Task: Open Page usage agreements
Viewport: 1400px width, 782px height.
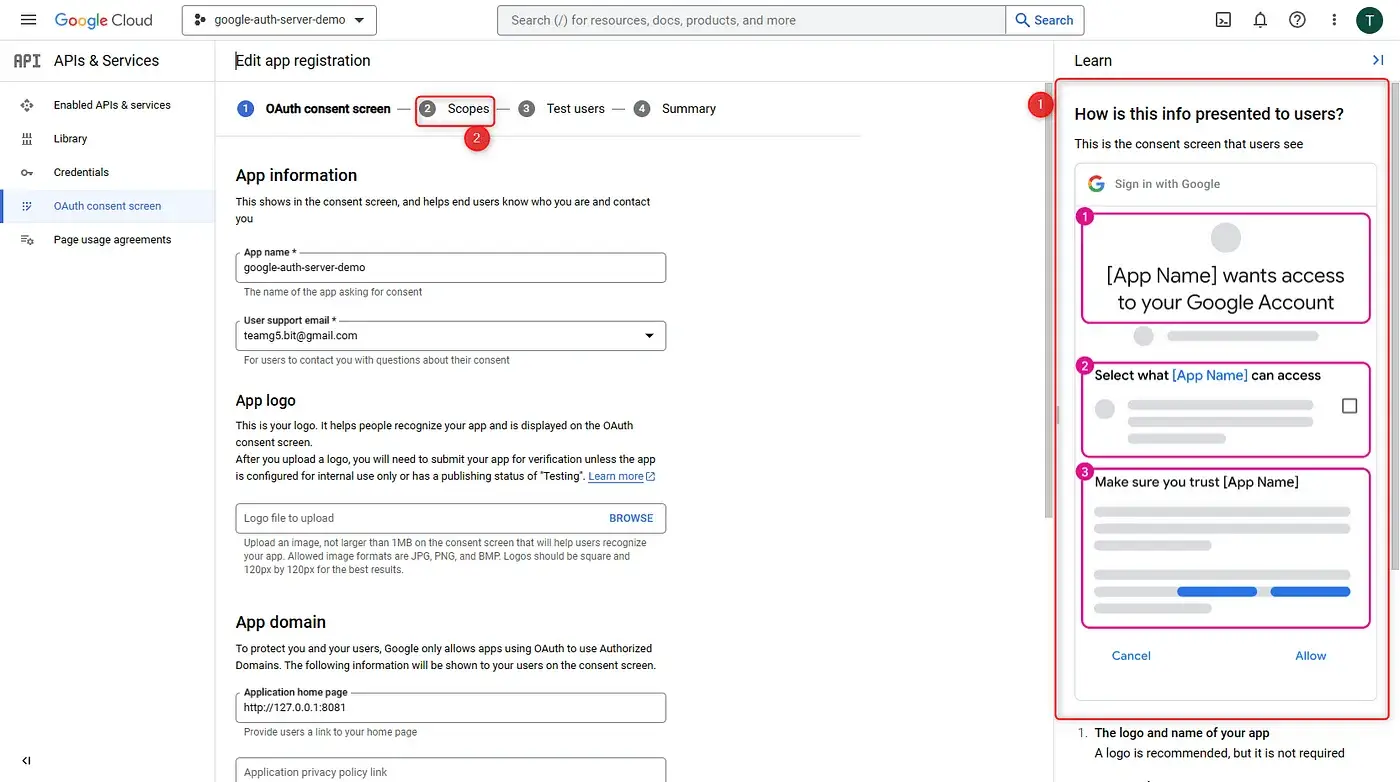Action: tap(112, 240)
